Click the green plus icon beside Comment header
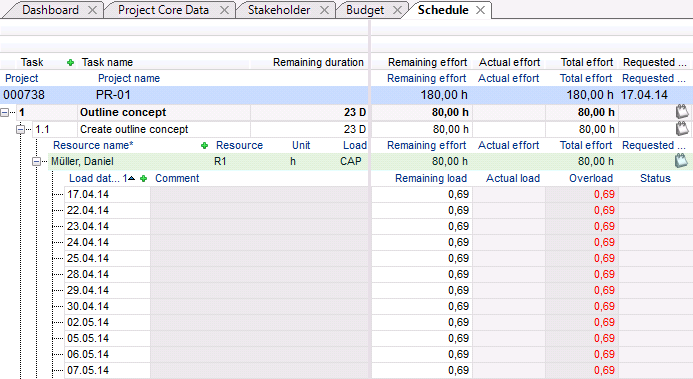 tap(143, 178)
